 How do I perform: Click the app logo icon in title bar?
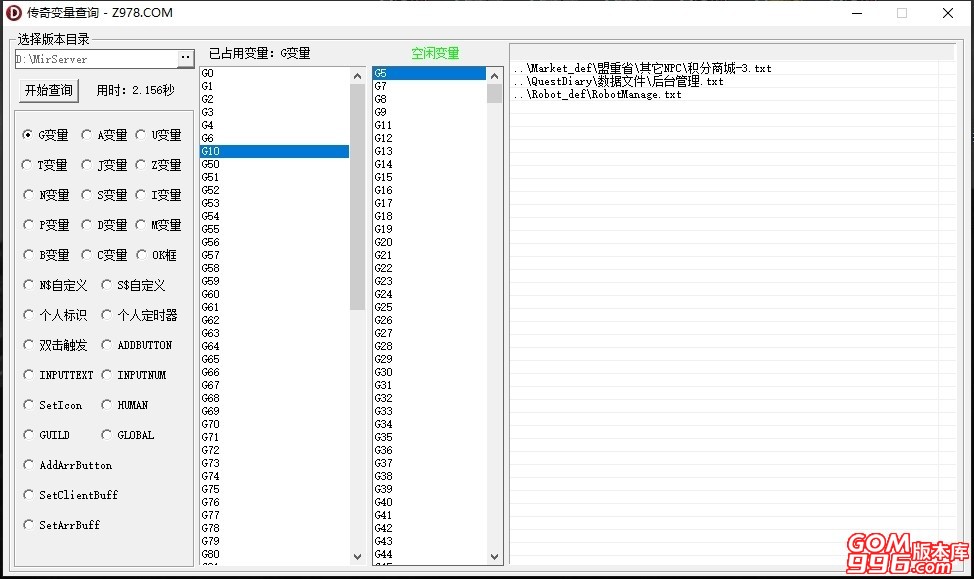[x=13, y=12]
